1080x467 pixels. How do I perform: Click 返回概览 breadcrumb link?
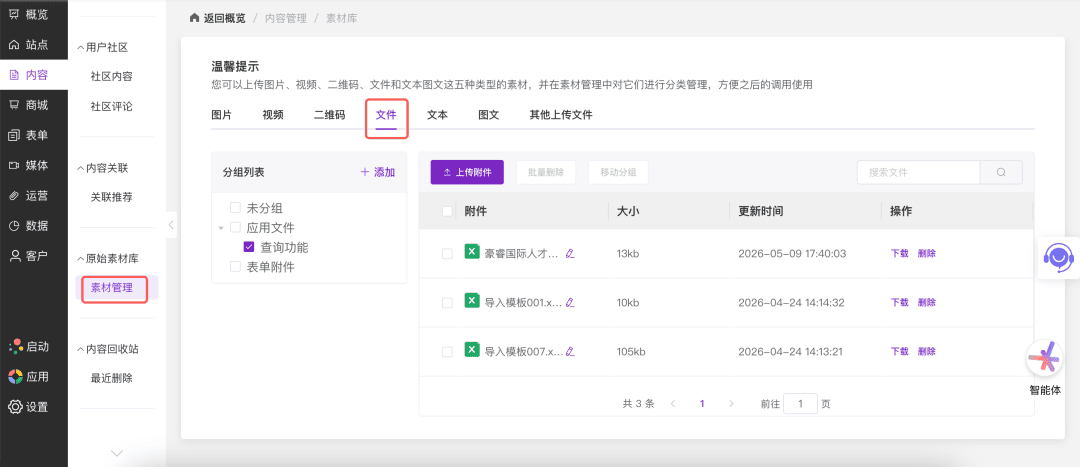(225, 18)
